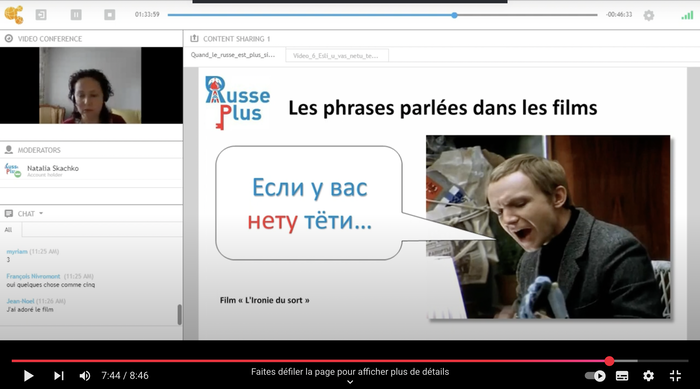The width and height of the screenshot is (700, 389).
Task: Skip to the next video
Action: click(58, 376)
